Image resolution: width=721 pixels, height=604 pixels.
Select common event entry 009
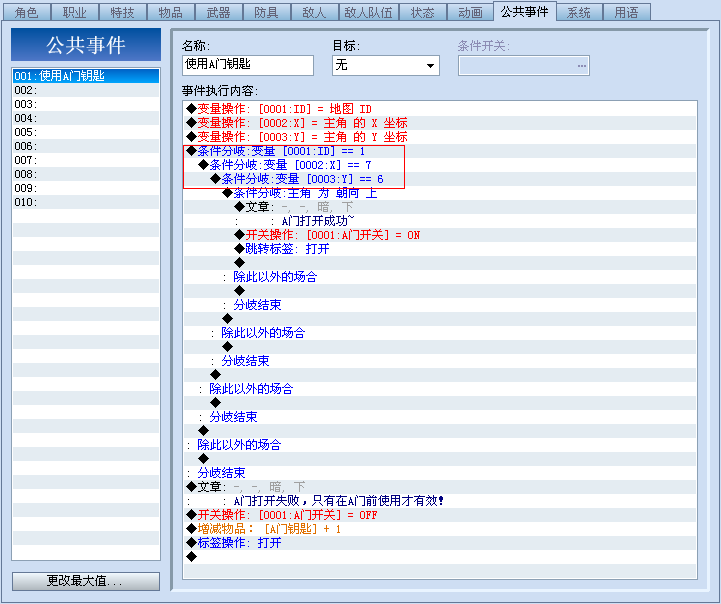click(86, 188)
